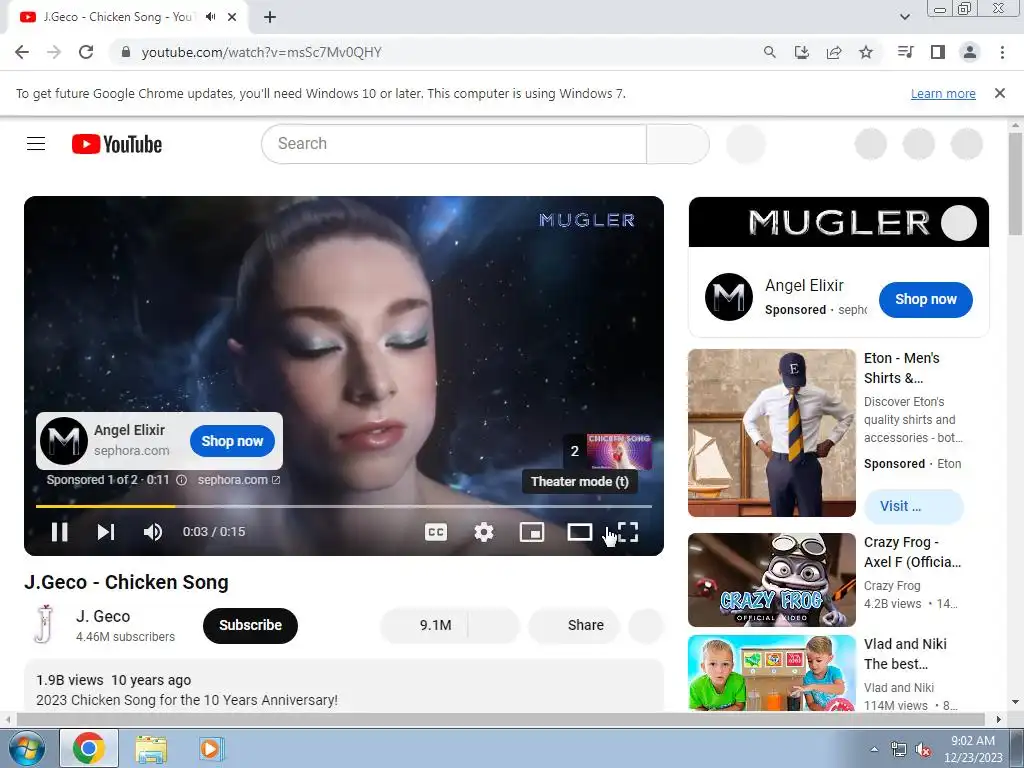Pause the video playback
Screen dimensions: 1024x768
59,532
